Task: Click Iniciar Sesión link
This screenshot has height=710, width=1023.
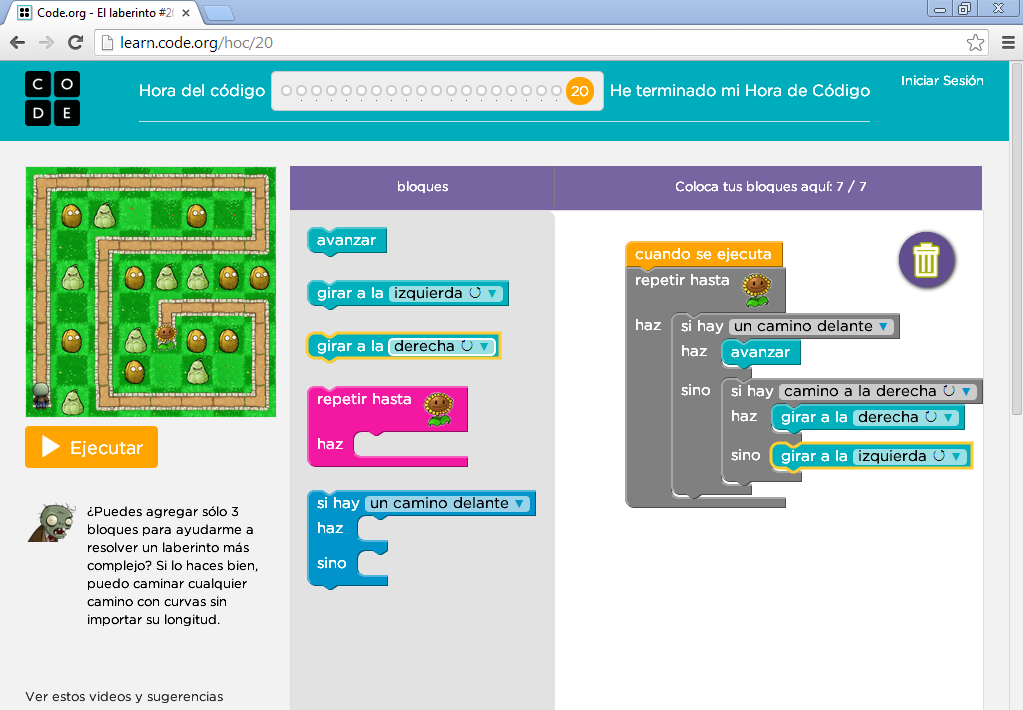Action: click(942, 81)
